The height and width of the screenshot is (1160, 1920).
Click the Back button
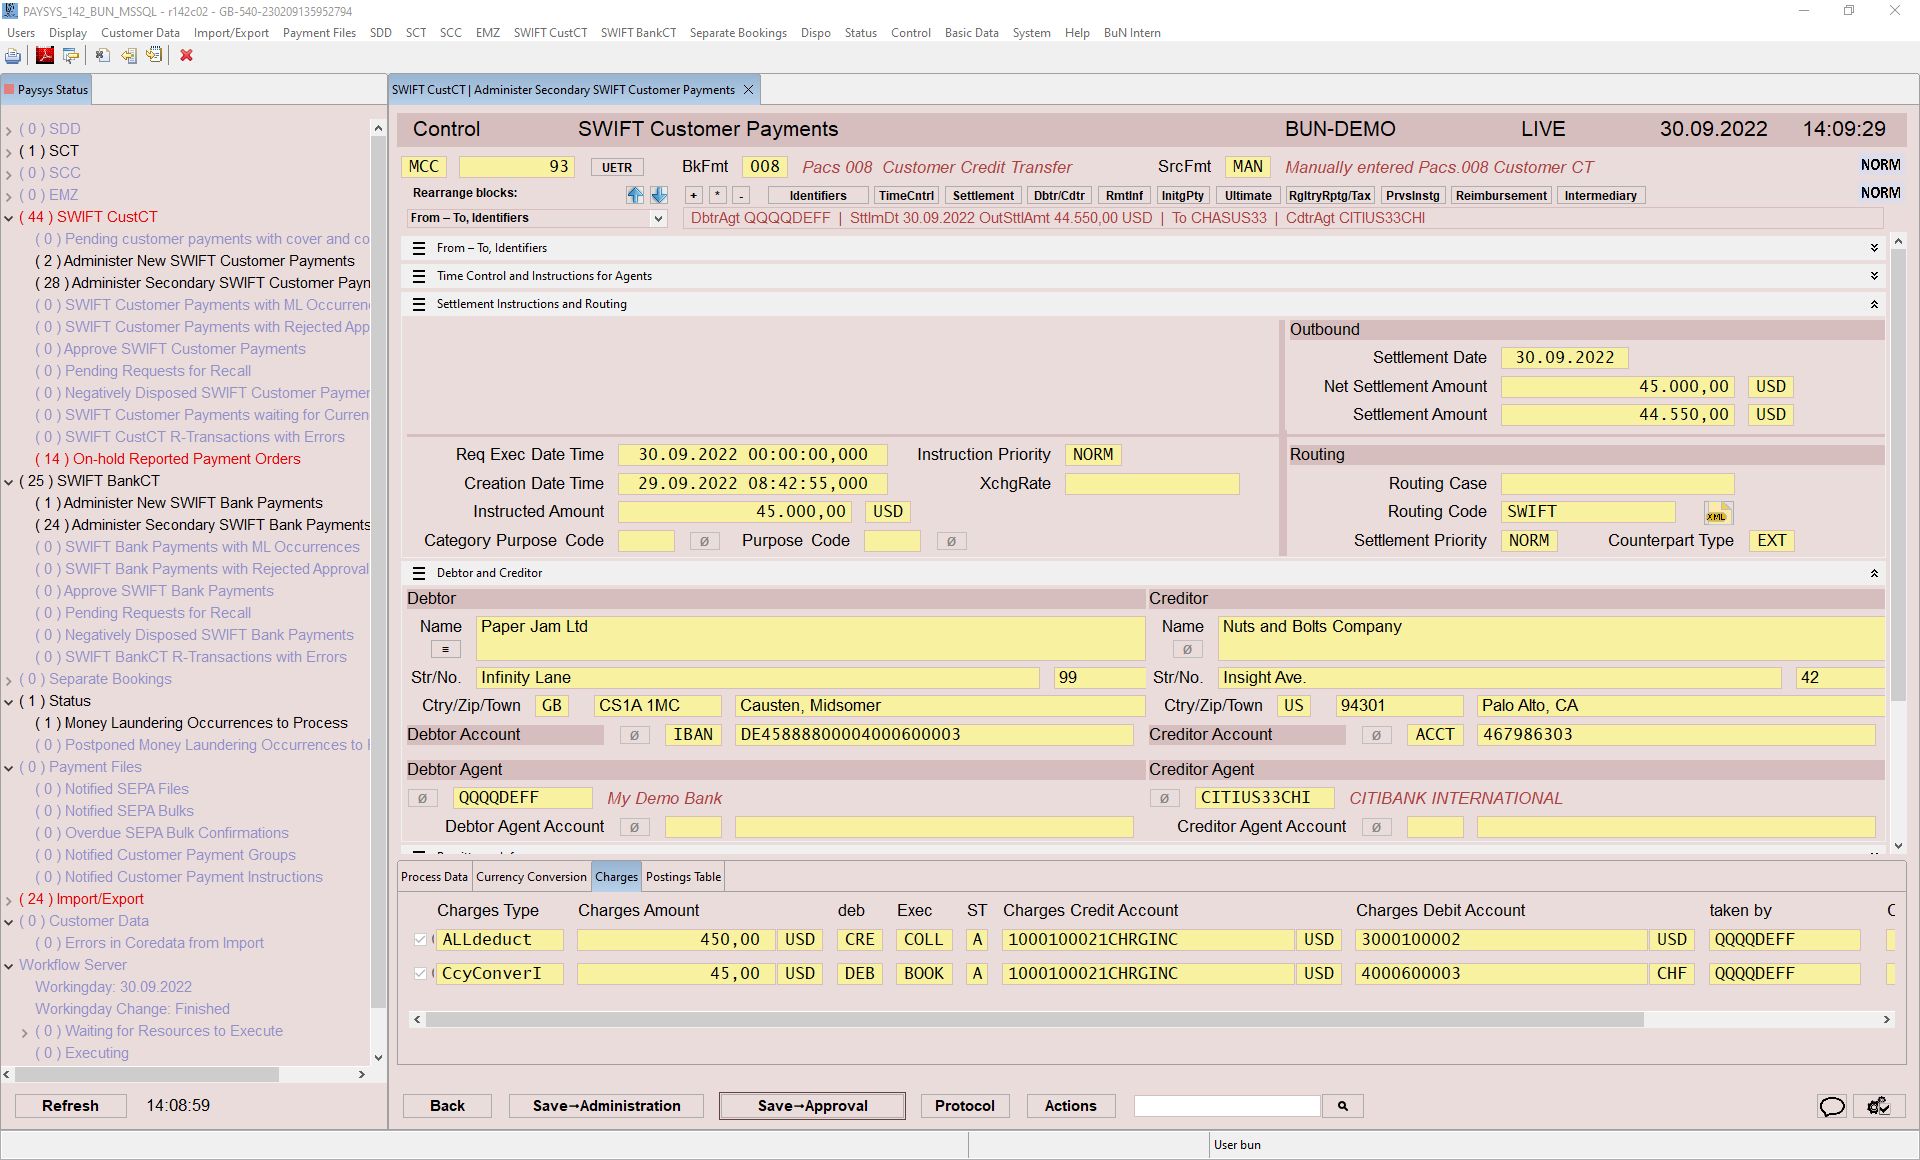pyautogui.click(x=447, y=1106)
